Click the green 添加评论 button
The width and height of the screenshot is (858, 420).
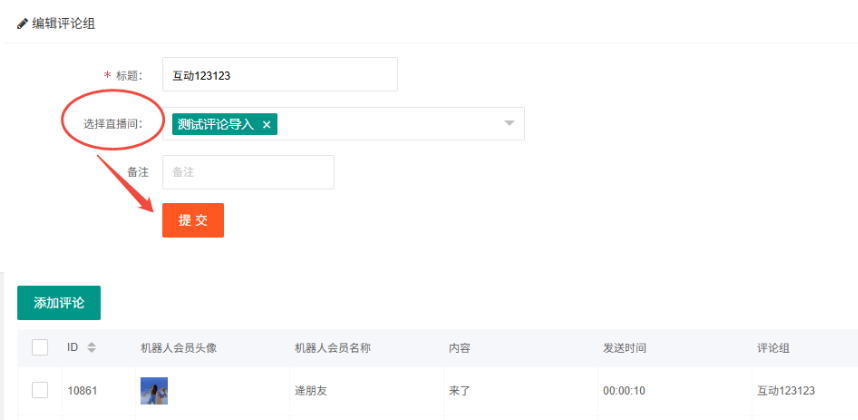pyautogui.click(x=59, y=302)
